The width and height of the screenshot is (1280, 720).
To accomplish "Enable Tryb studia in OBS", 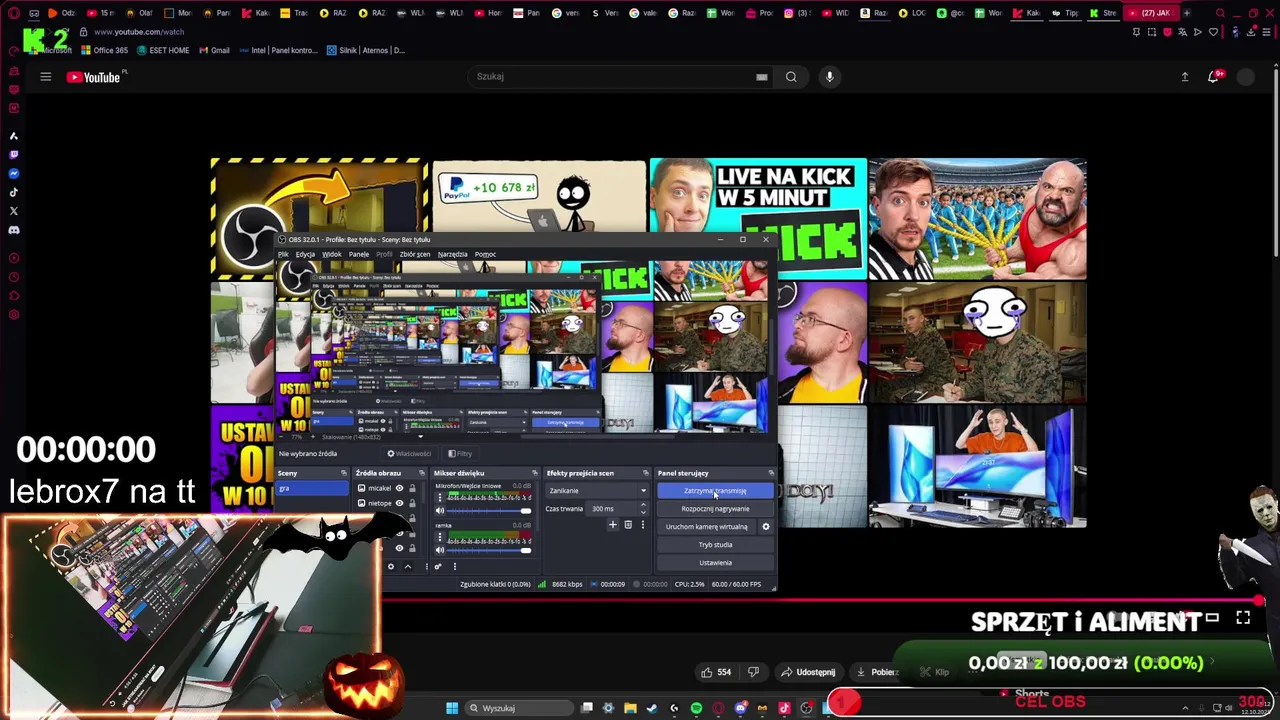I will point(715,545).
